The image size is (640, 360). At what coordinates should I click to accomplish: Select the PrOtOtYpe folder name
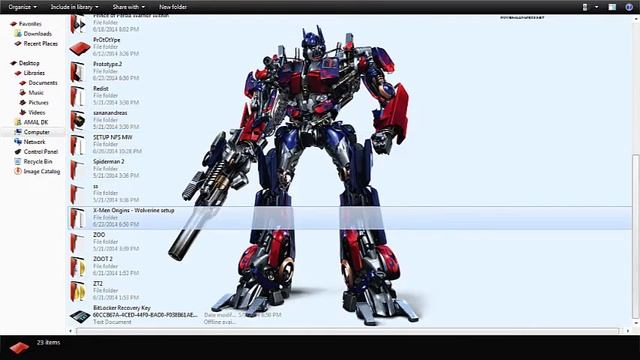[107, 40]
